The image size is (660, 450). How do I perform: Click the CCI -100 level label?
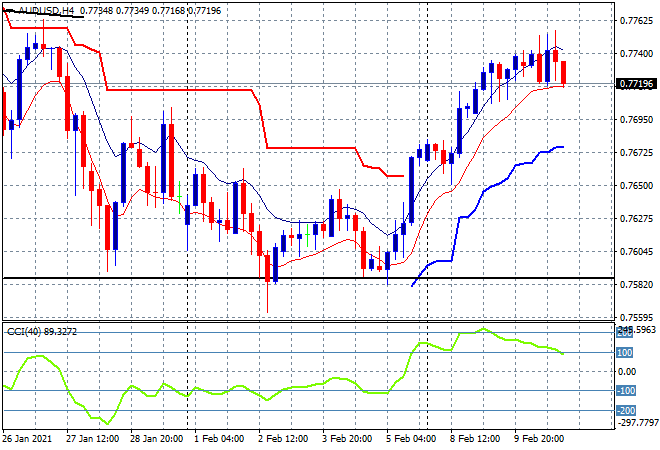pos(626,391)
